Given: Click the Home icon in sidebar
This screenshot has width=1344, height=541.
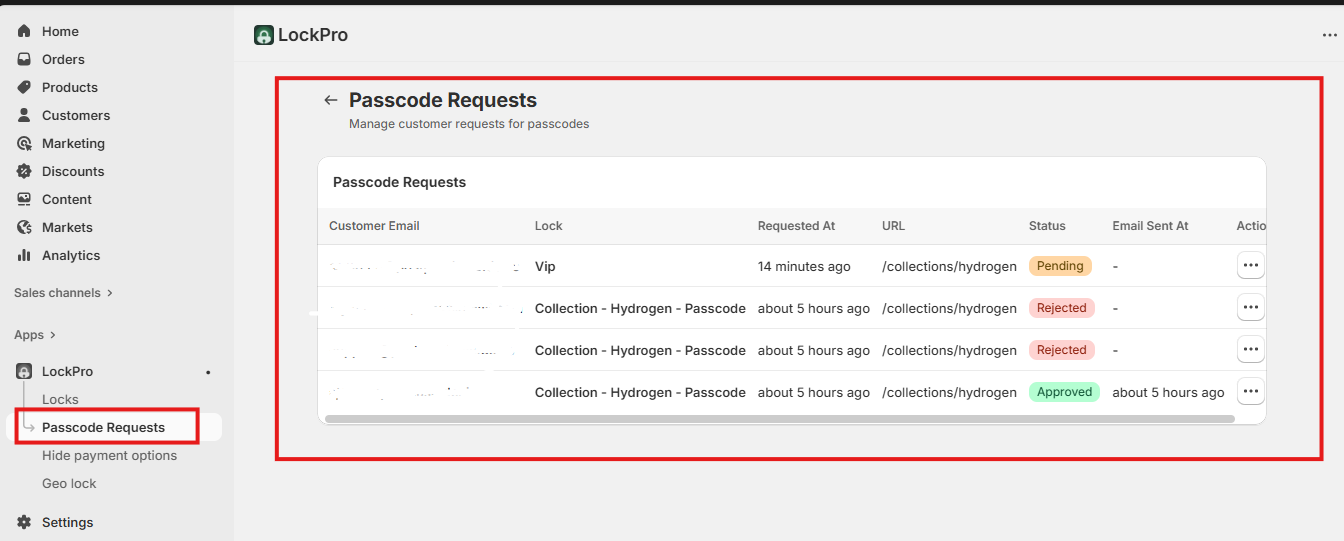Looking at the screenshot, I should click(24, 31).
